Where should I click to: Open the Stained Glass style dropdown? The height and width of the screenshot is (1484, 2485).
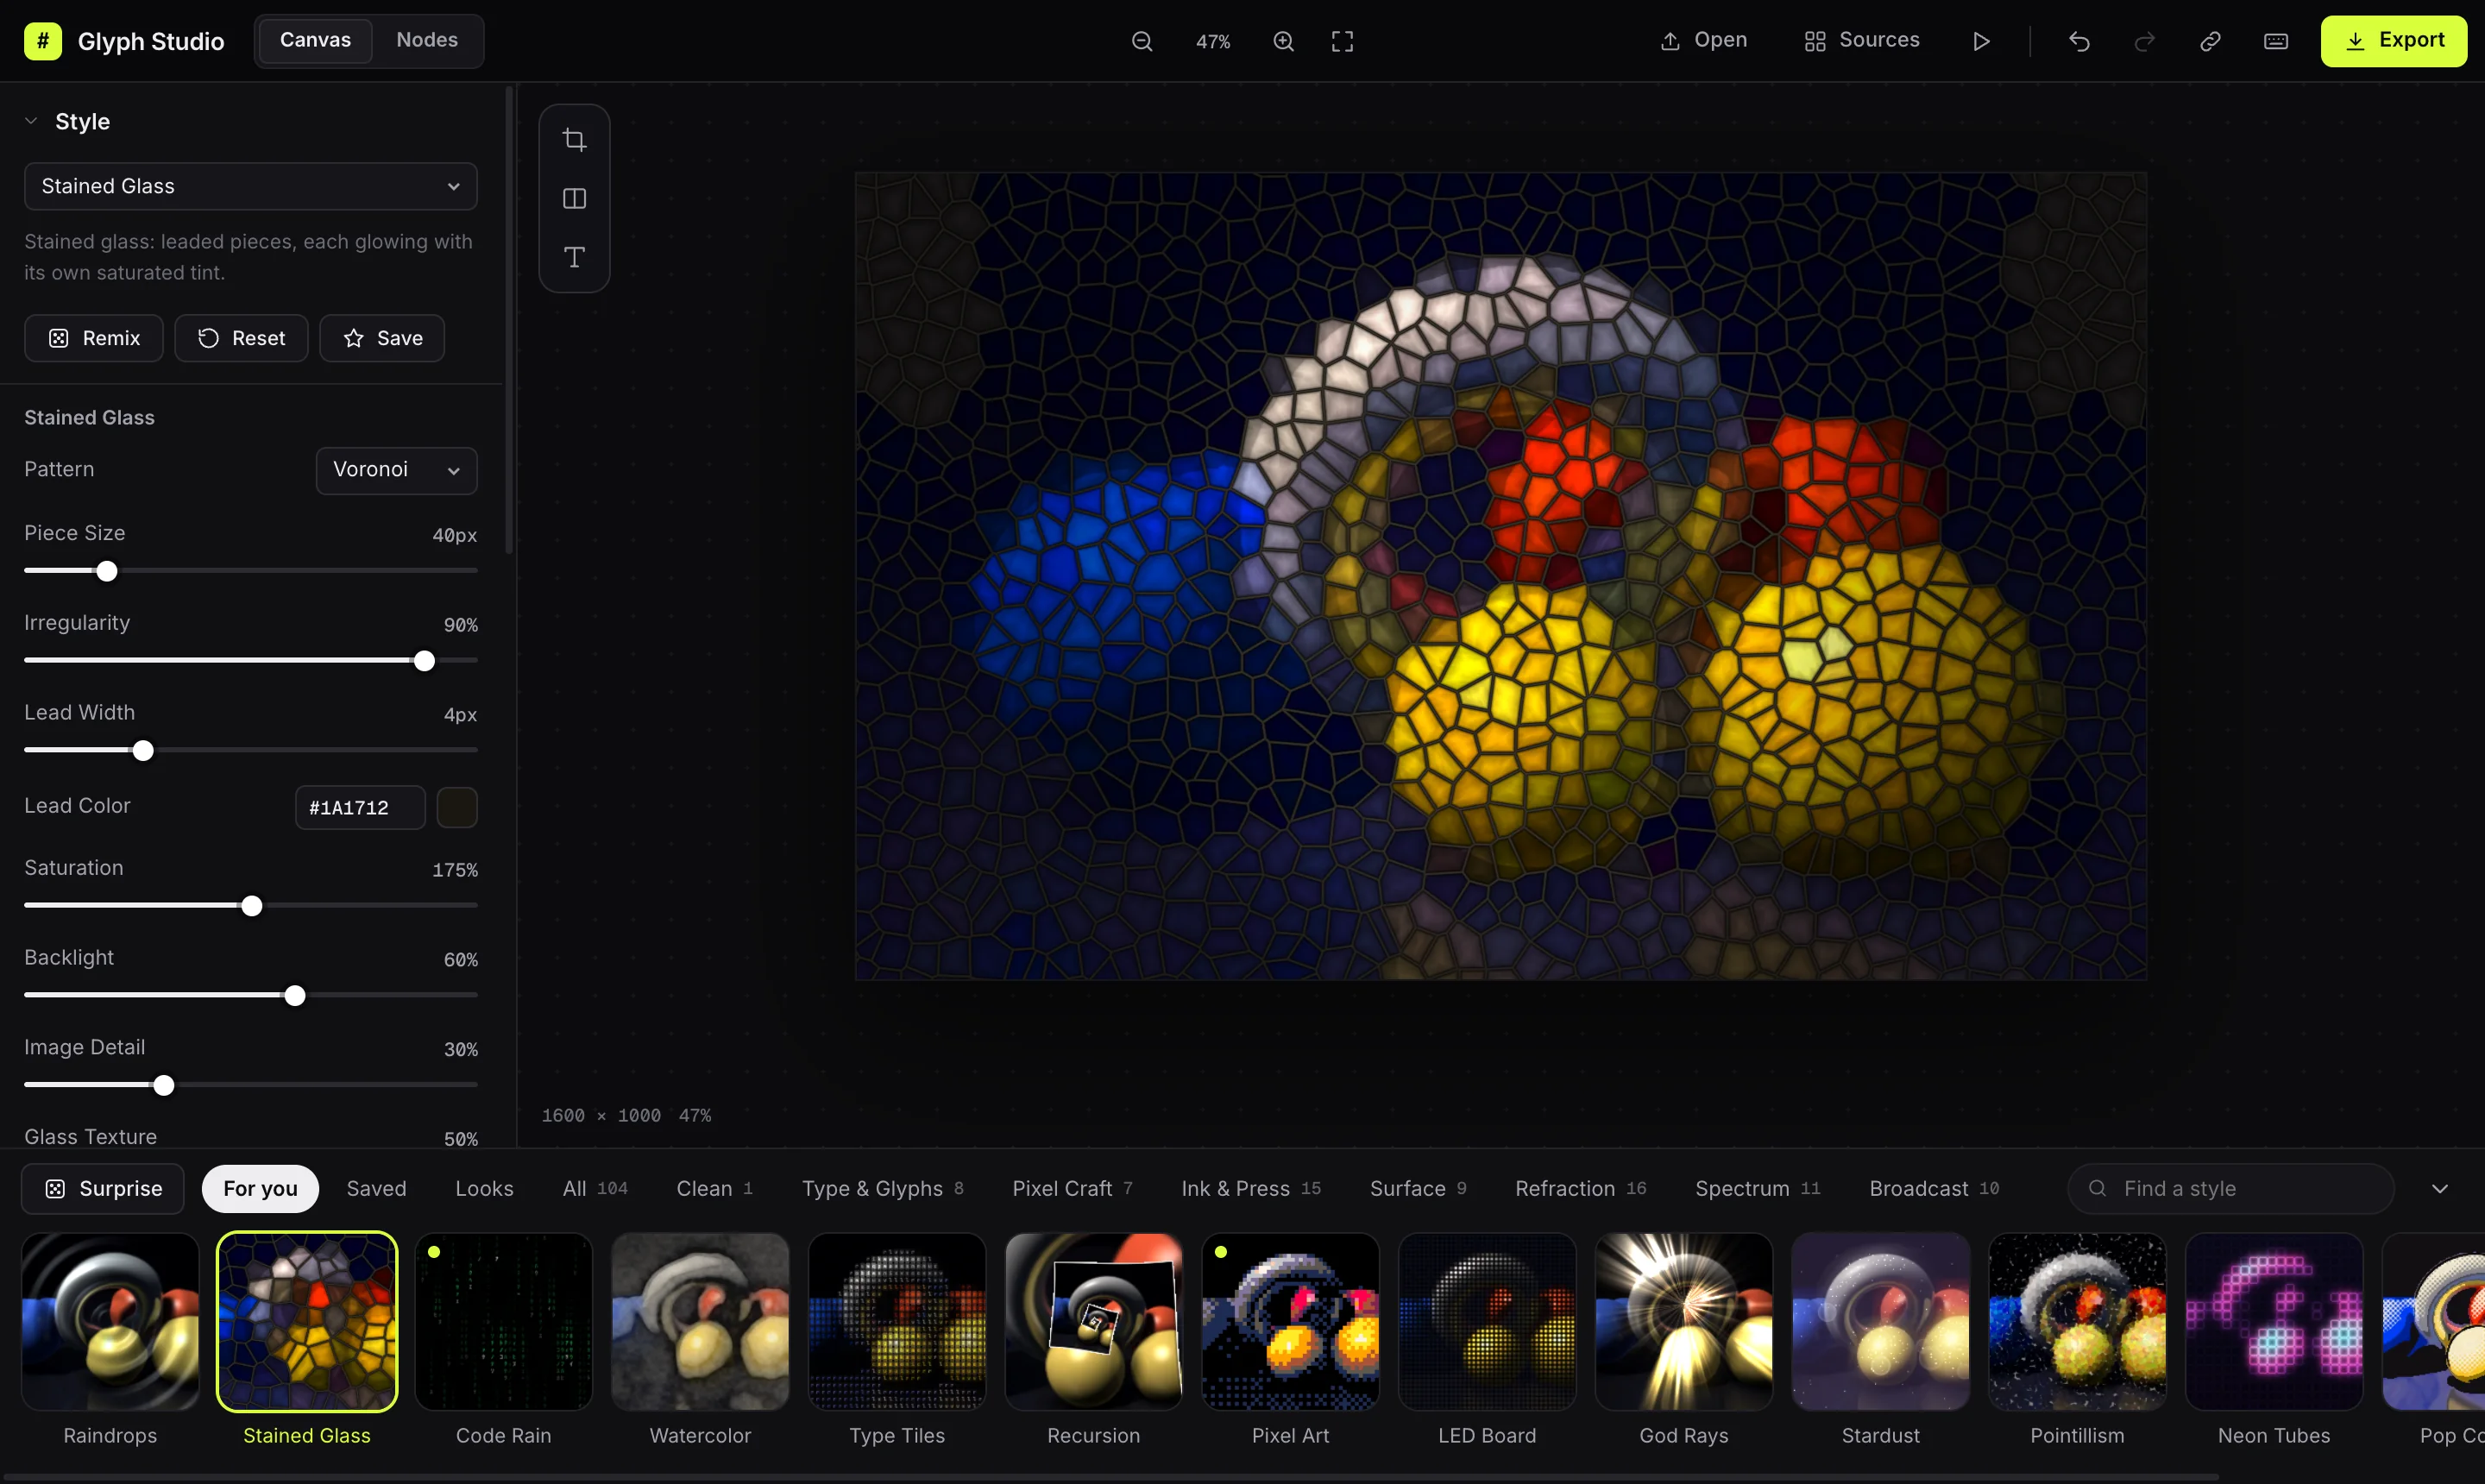point(250,186)
